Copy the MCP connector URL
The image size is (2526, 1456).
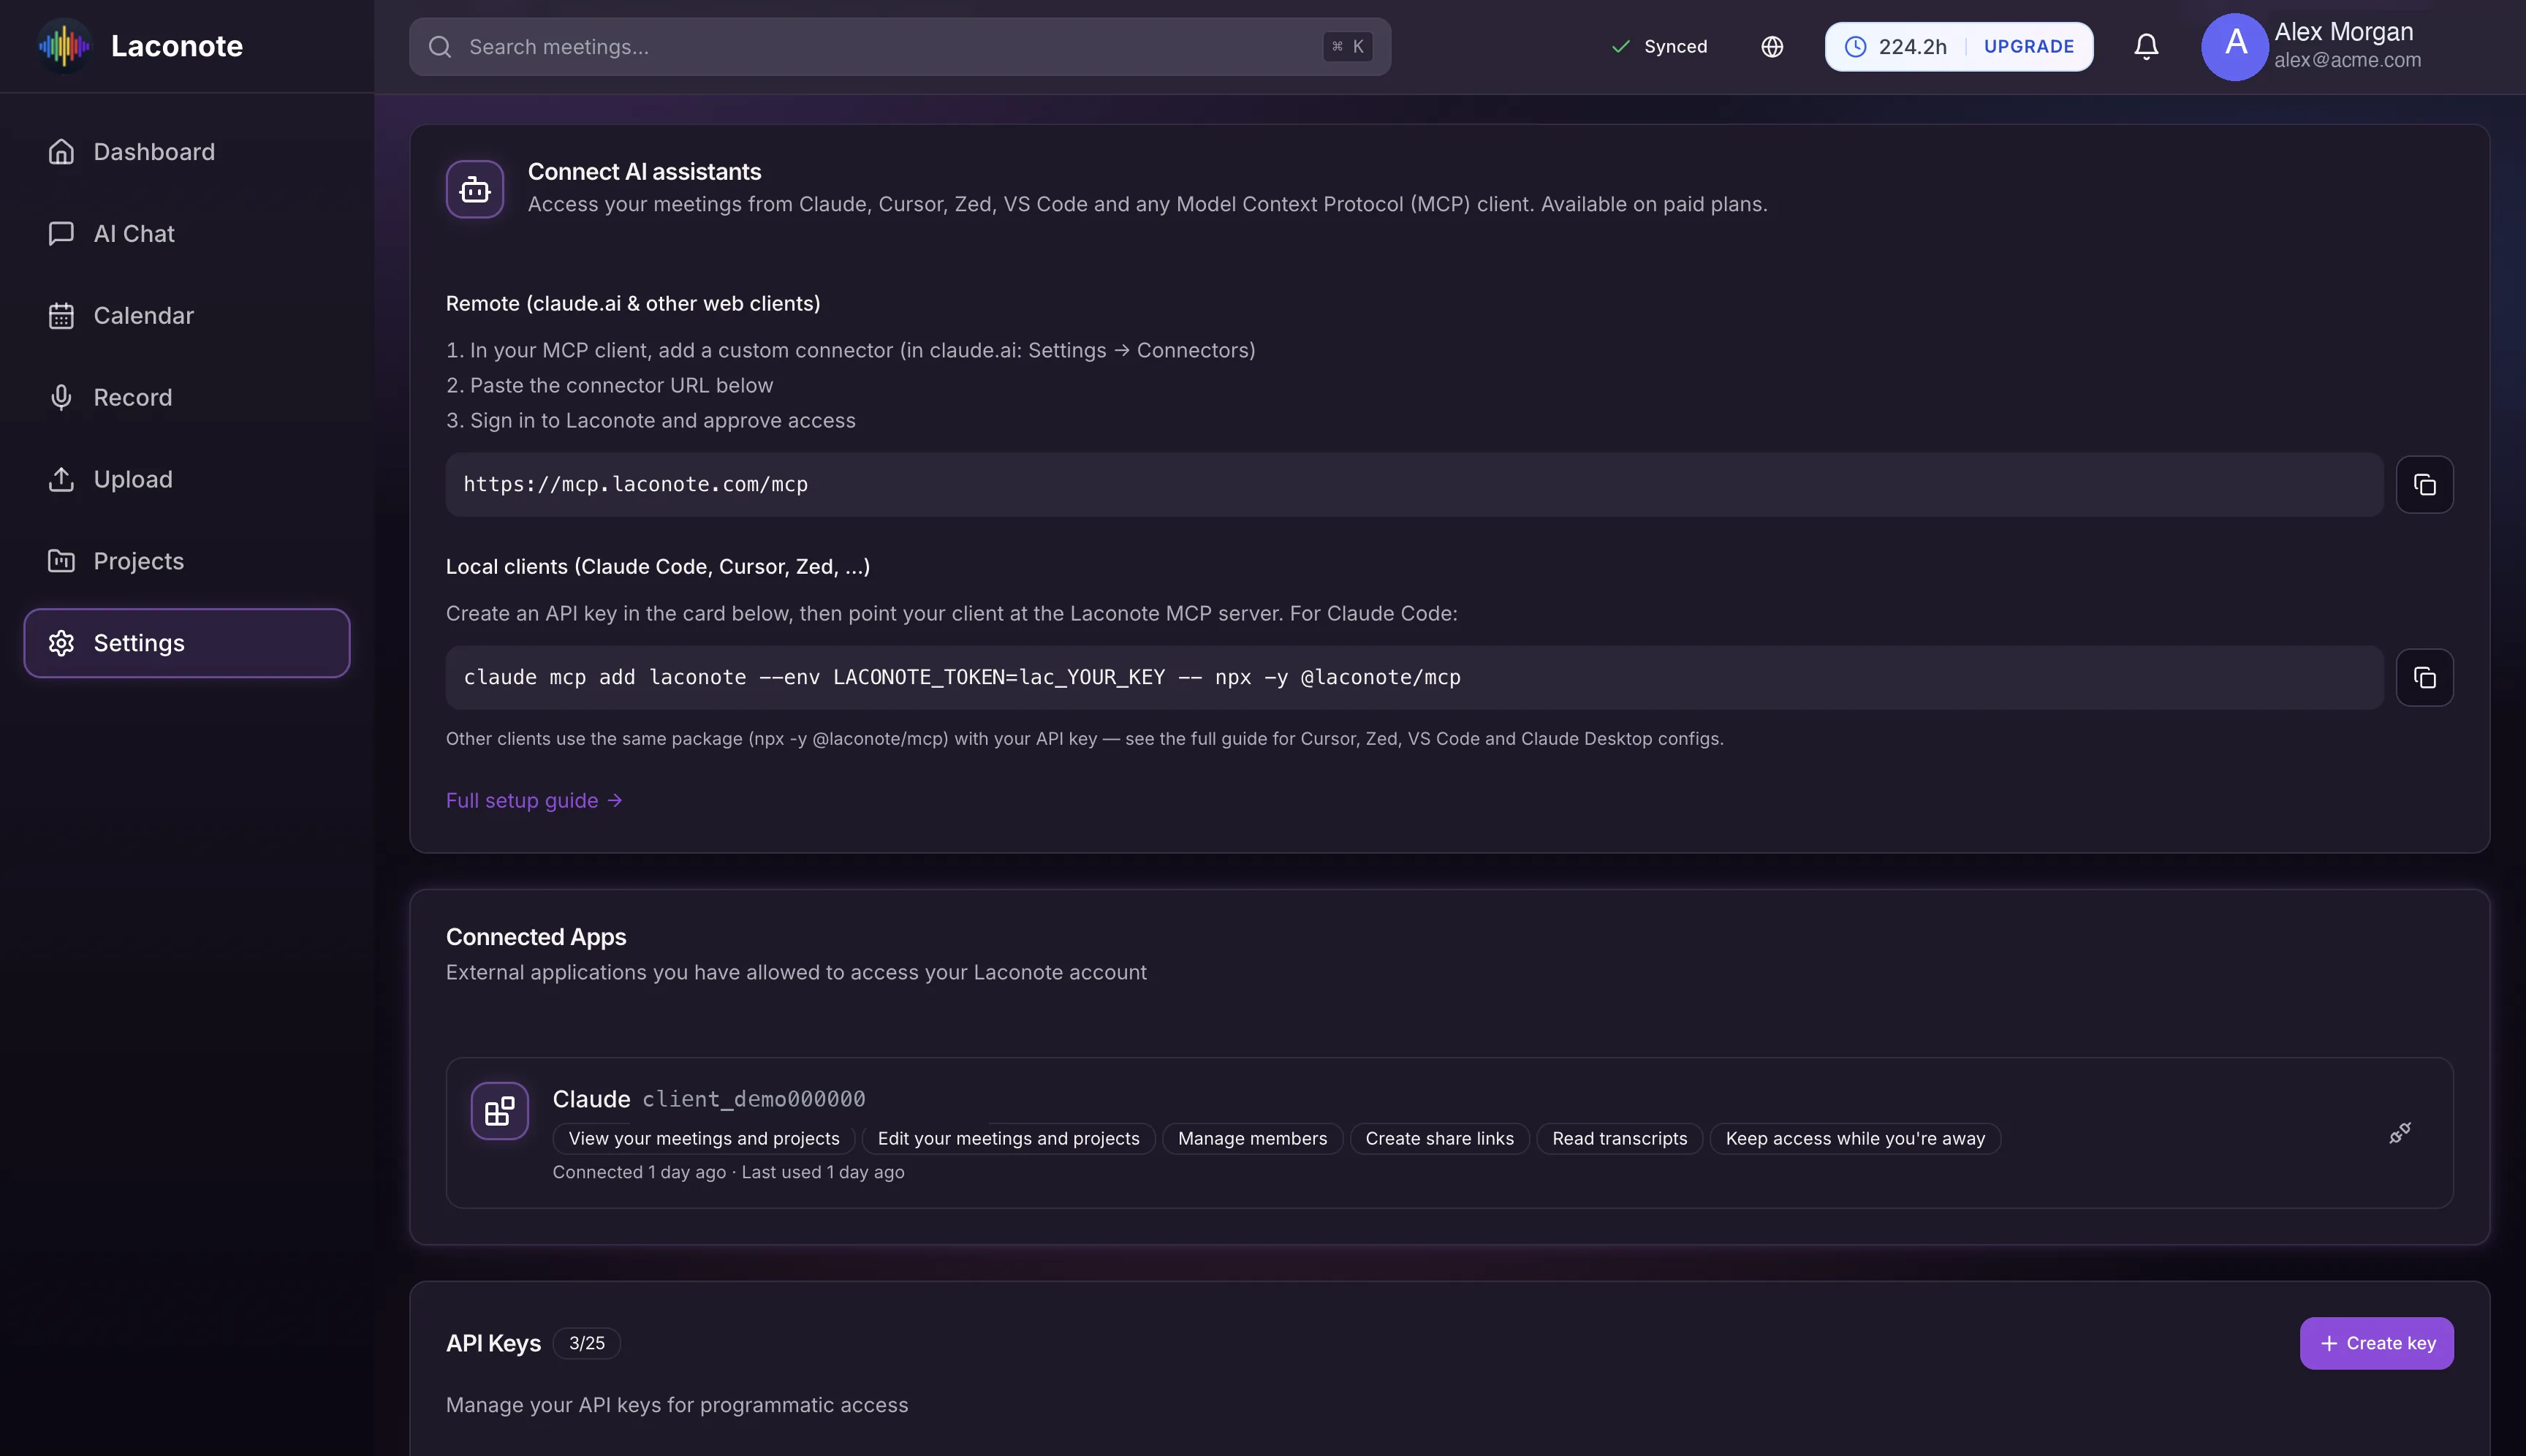point(2424,485)
